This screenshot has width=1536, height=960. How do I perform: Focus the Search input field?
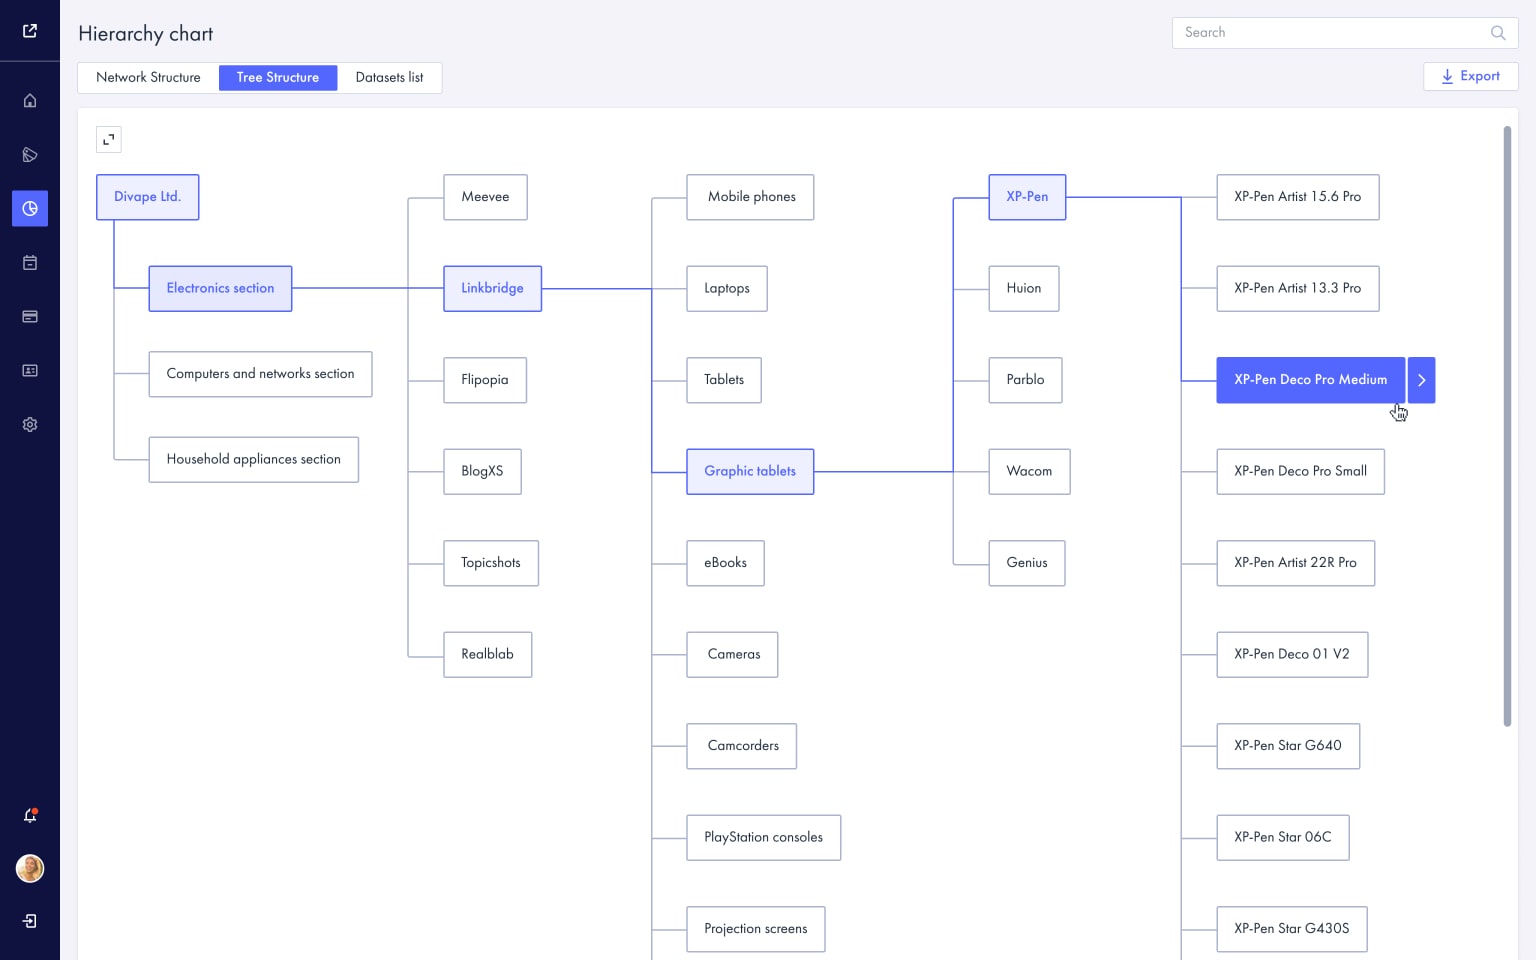[1345, 33]
